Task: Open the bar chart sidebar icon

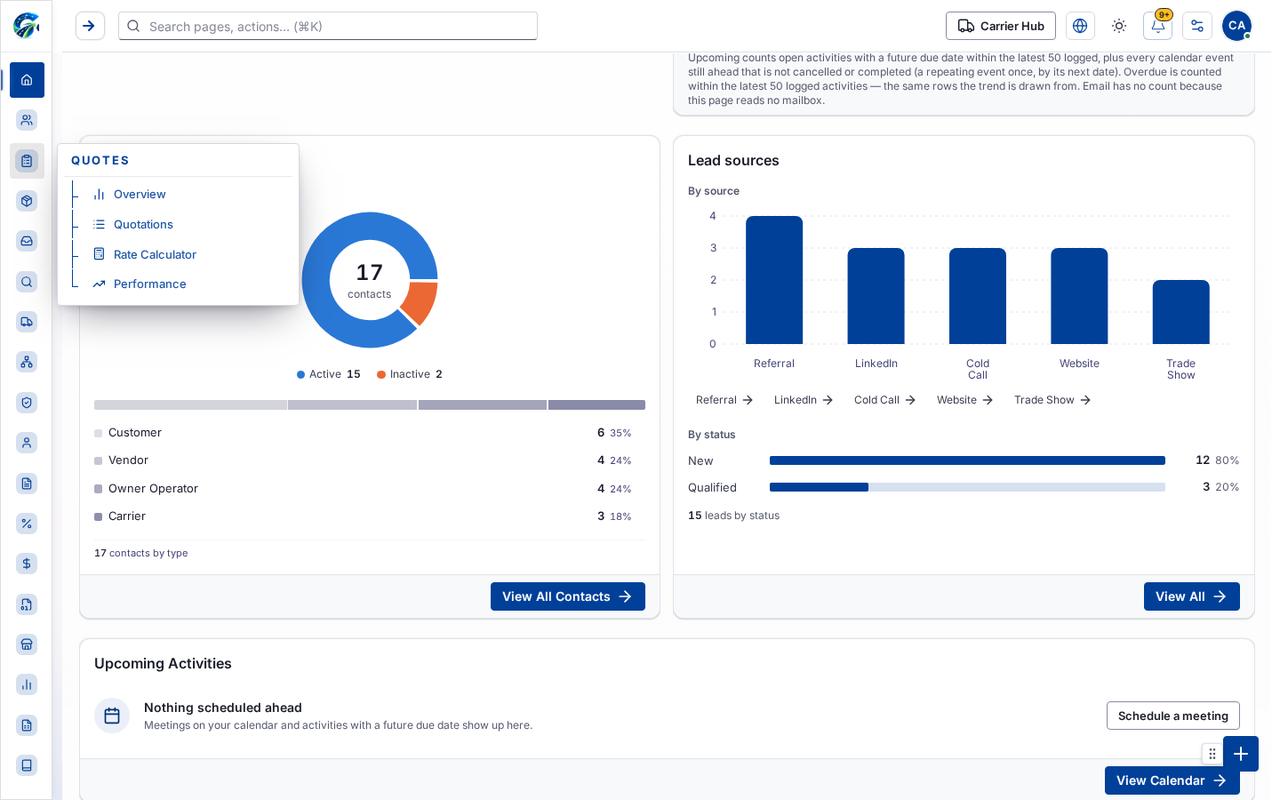Action: click(x=27, y=685)
